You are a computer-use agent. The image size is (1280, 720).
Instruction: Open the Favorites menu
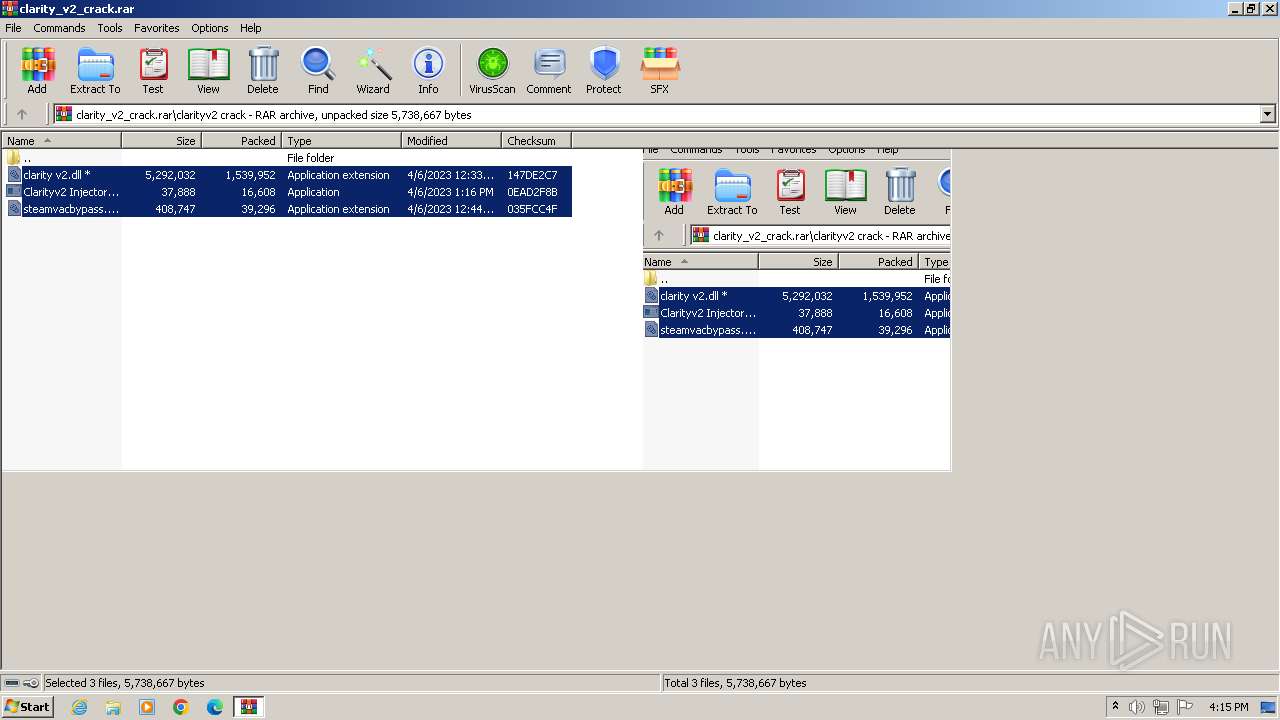[157, 28]
